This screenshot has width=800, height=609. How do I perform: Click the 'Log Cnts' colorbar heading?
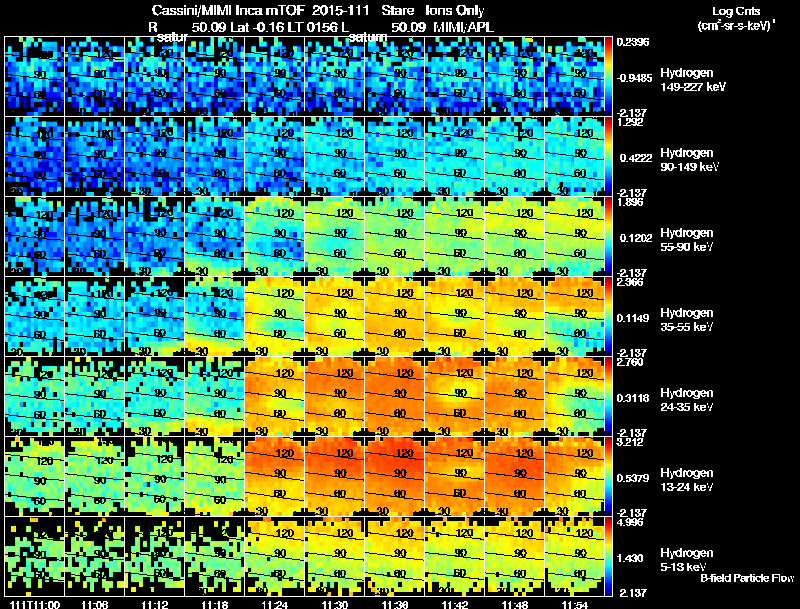coord(736,11)
